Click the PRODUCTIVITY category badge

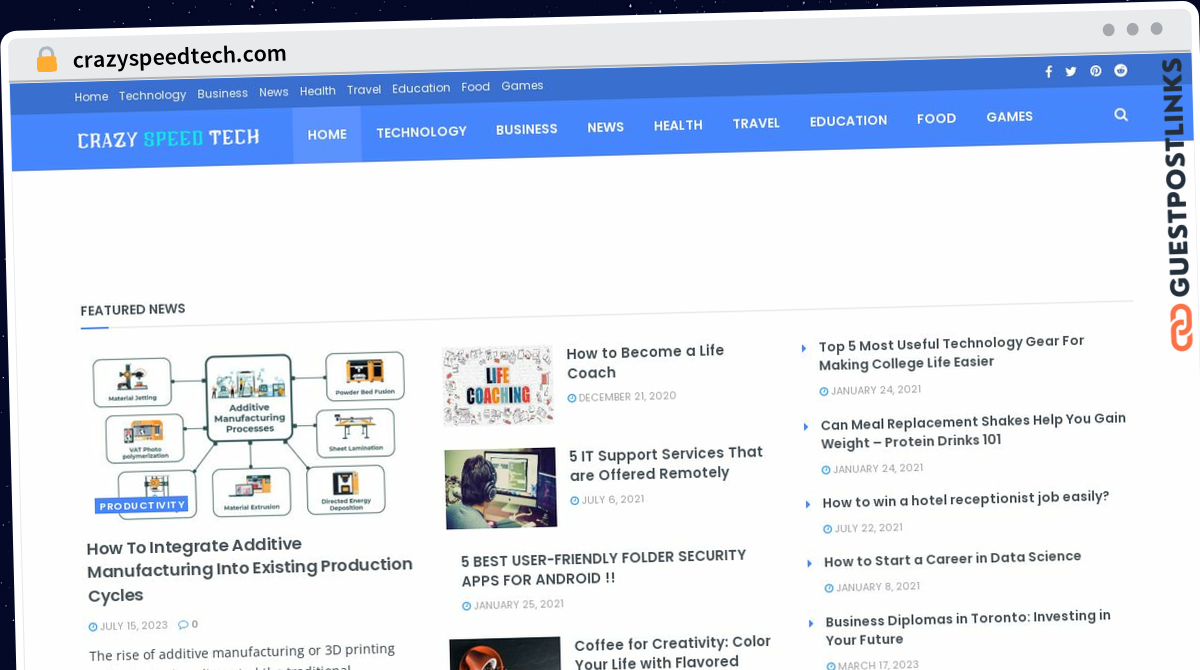(x=142, y=505)
